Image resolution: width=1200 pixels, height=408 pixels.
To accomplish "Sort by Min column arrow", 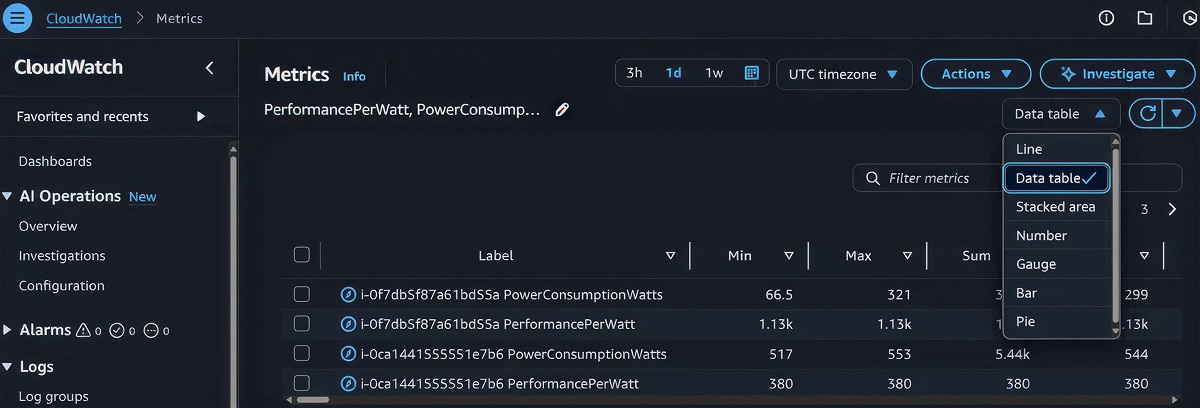I will pyautogui.click(x=789, y=256).
